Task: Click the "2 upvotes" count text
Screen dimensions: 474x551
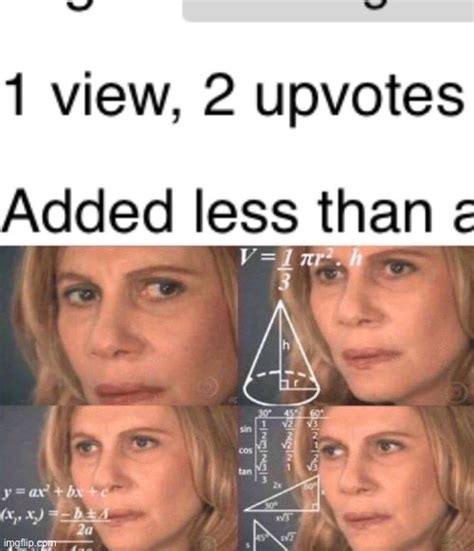Action: click(334, 98)
